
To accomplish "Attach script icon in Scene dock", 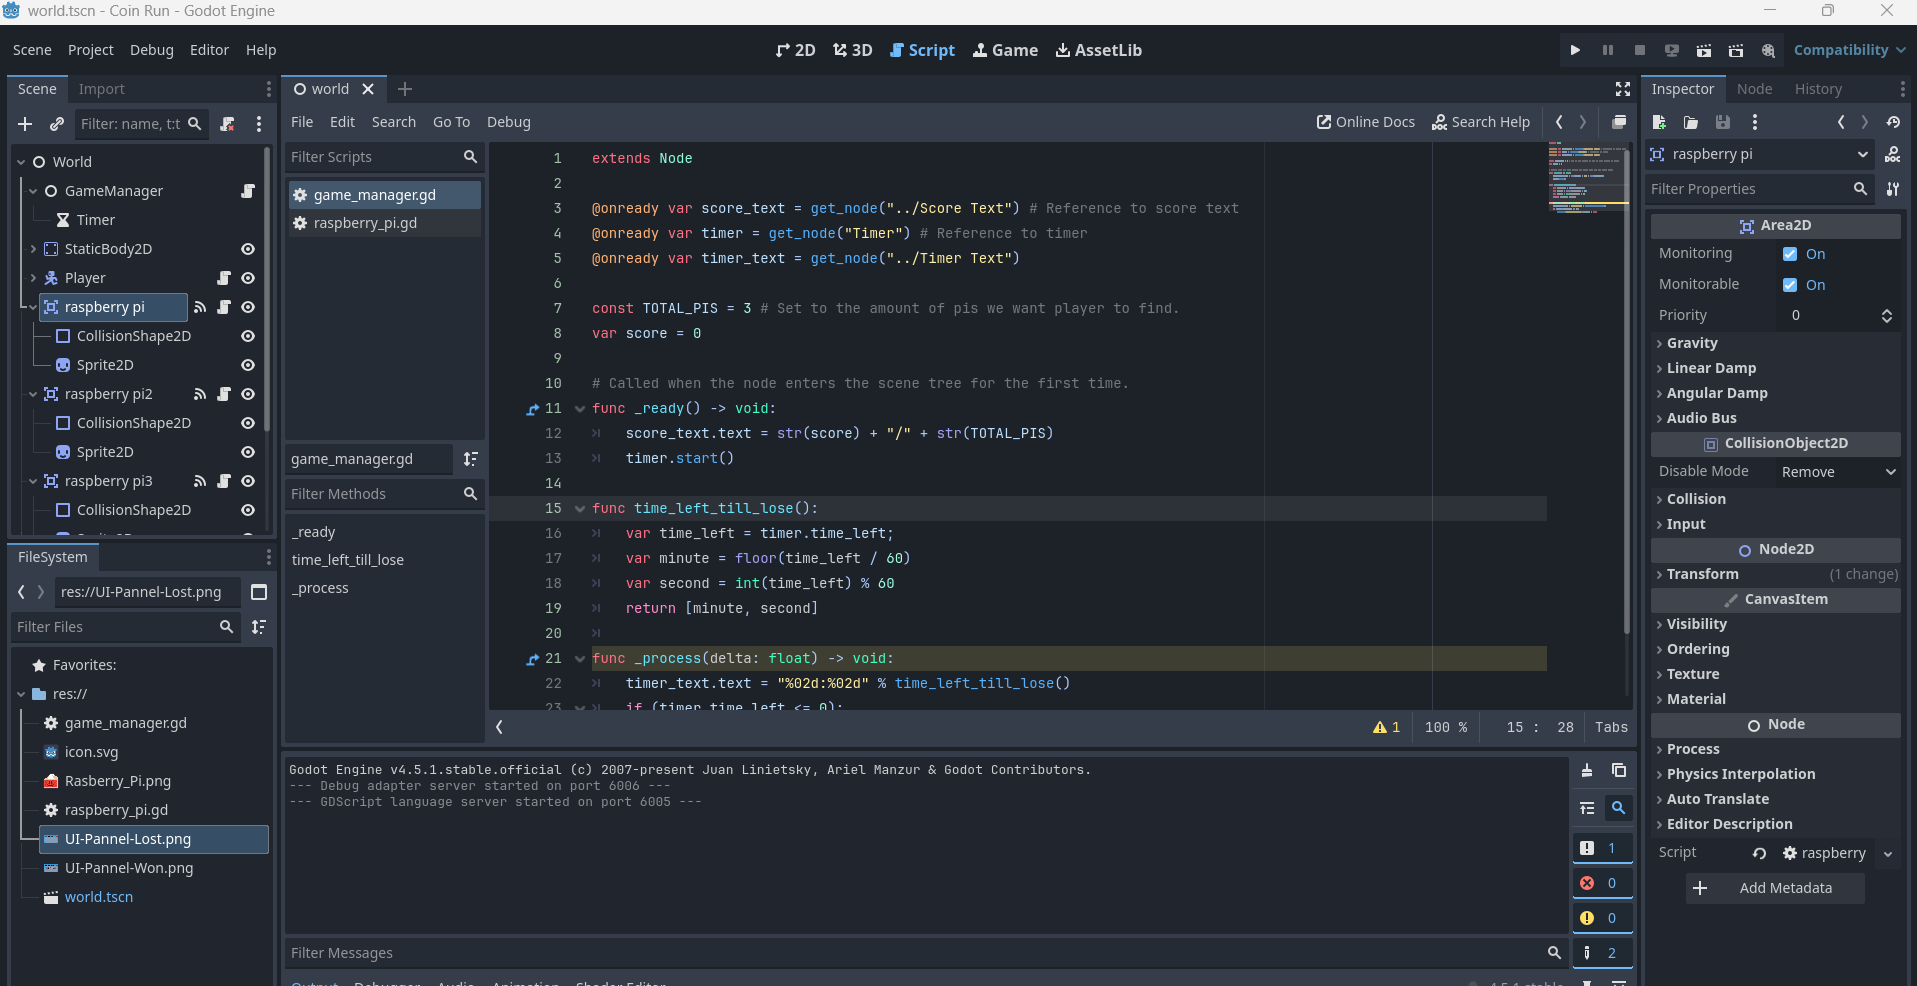I will pos(228,124).
